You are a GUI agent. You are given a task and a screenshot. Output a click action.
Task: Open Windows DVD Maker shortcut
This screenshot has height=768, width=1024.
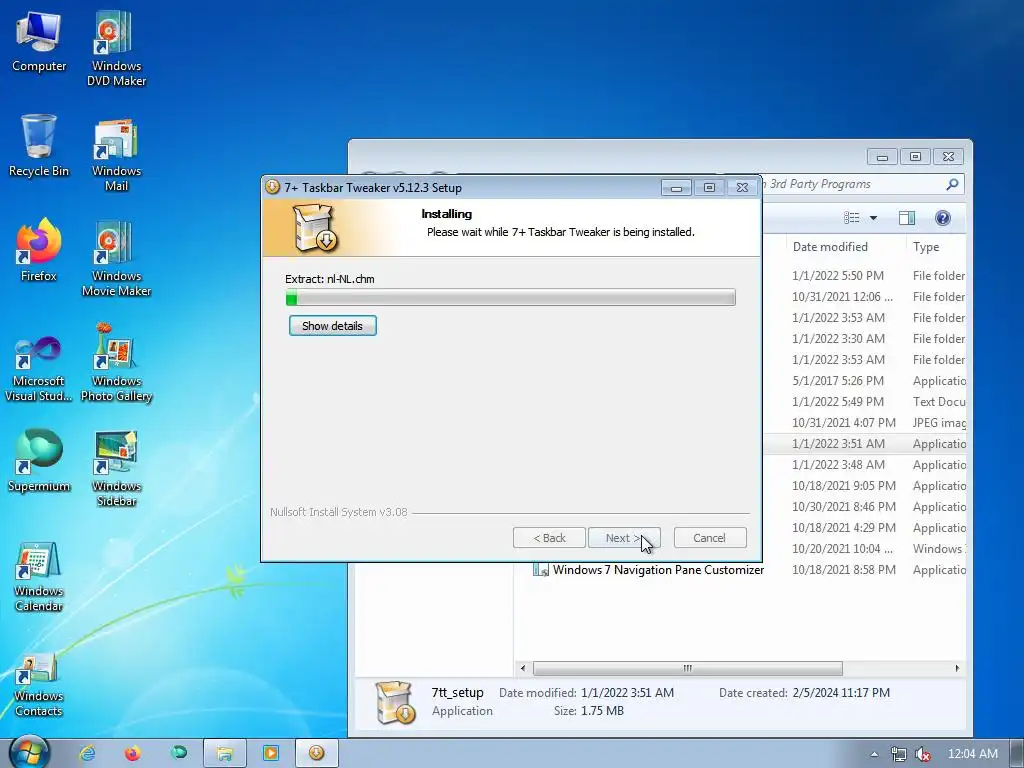(116, 47)
